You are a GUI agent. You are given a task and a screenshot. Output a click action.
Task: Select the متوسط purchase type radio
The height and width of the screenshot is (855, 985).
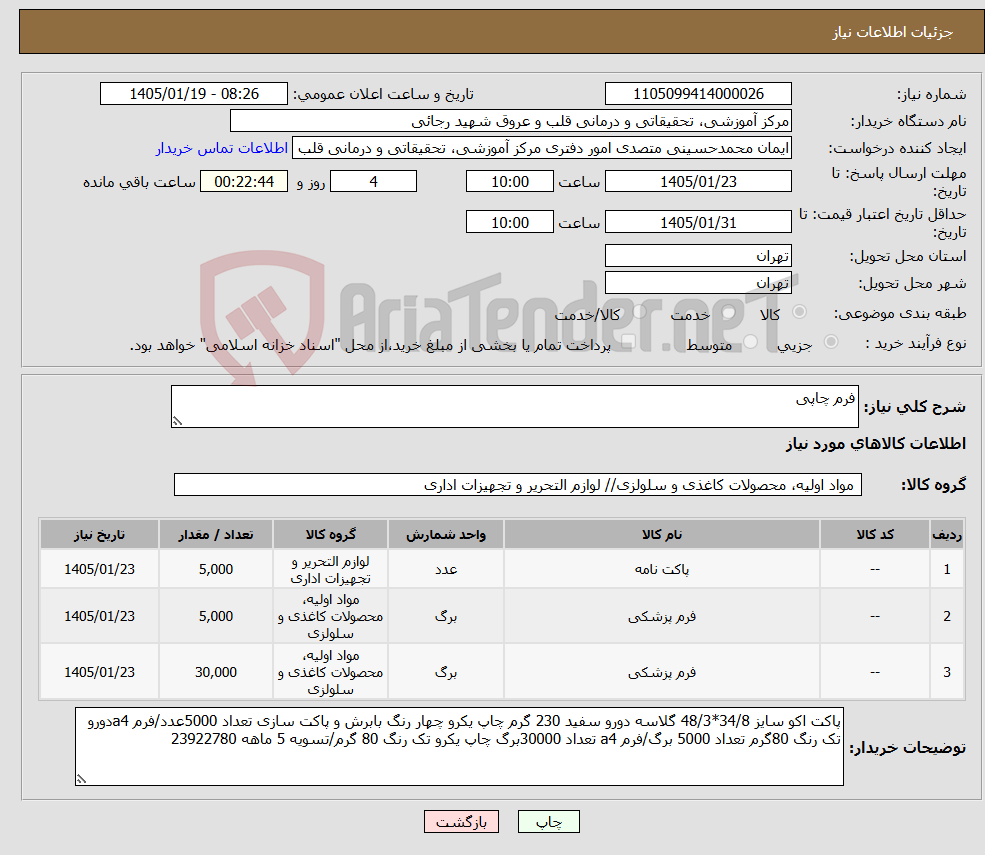(751, 342)
